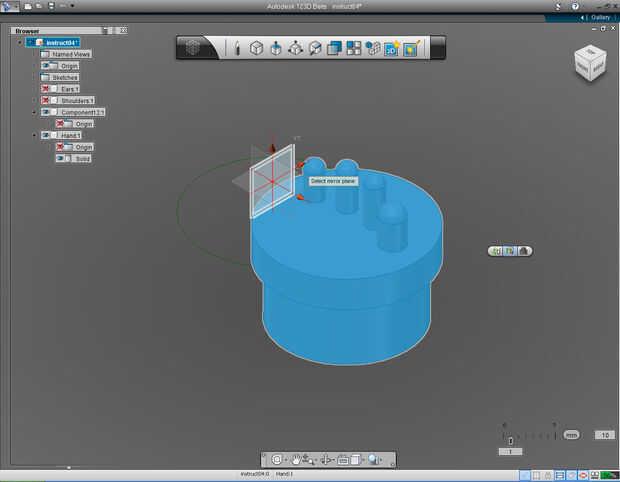The image size is (620, 482).
Task: Open the Pattern grid tool
Action: point(353,48)
